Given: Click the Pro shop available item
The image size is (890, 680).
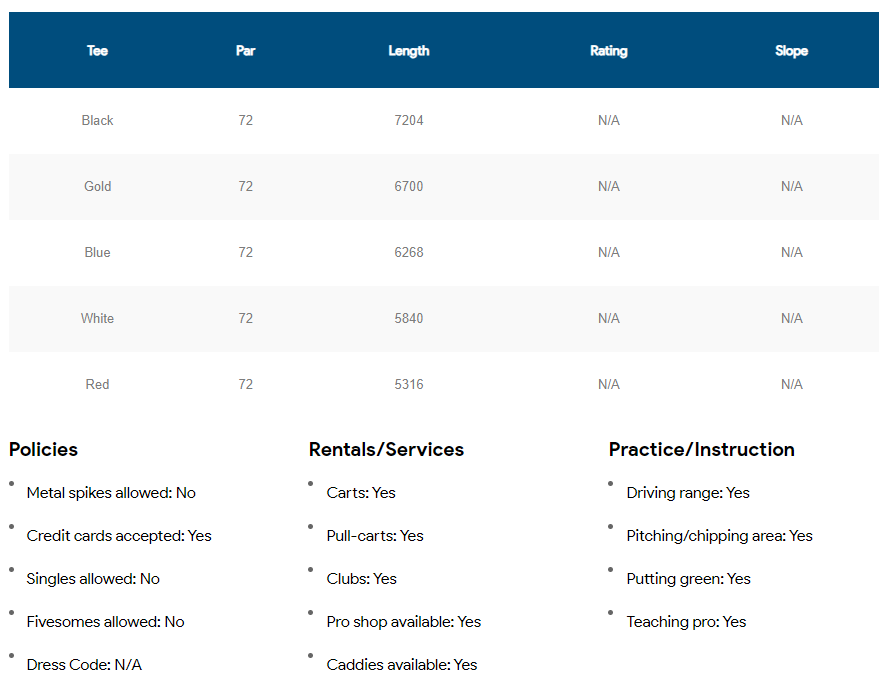Looking at the screenshot, I should (x=403, y=622).
